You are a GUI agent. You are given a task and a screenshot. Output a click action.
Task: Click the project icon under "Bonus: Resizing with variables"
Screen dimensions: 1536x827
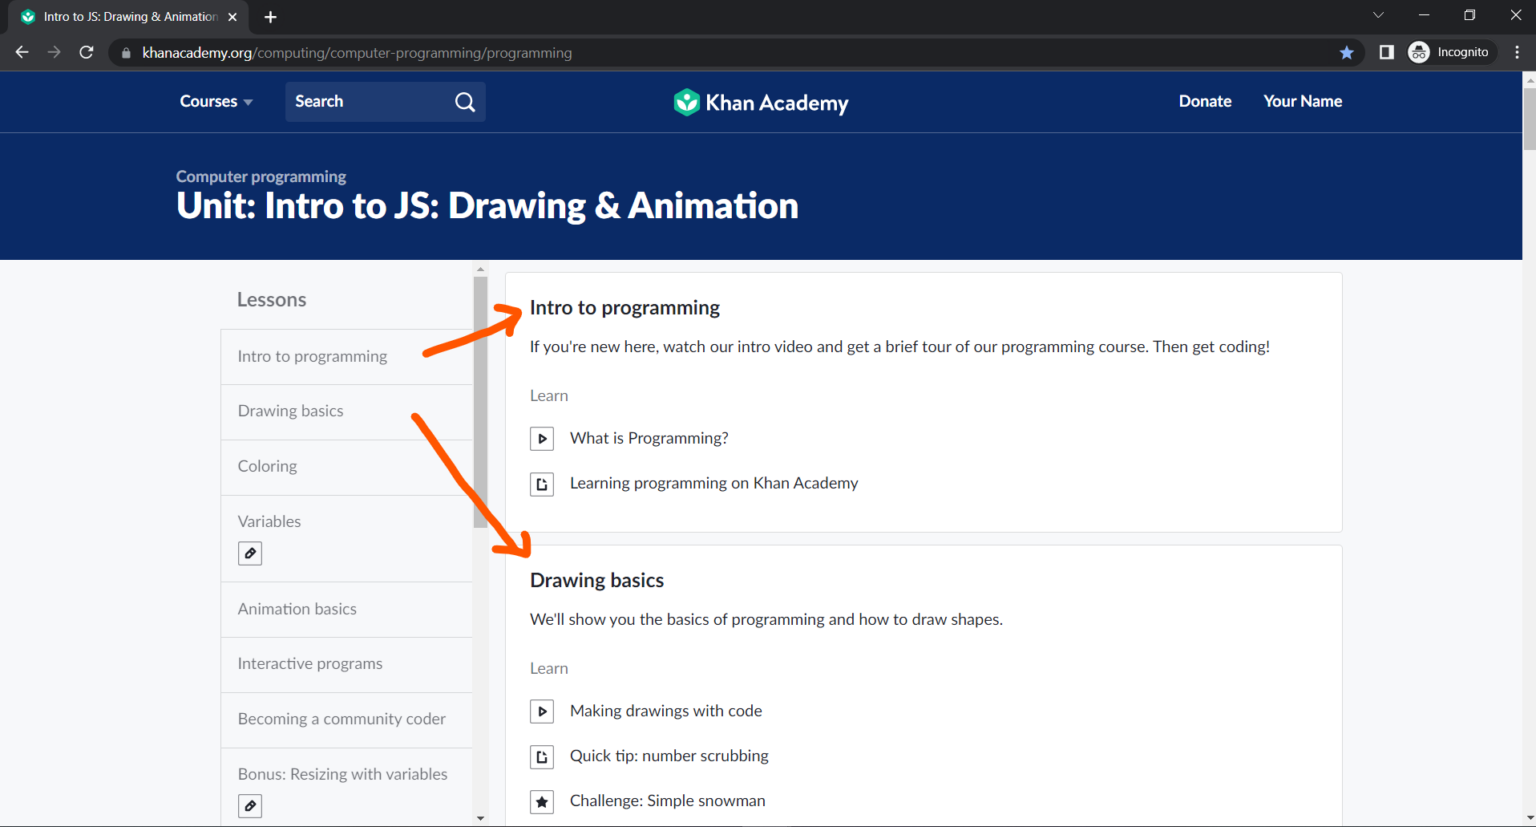(250, 806)
